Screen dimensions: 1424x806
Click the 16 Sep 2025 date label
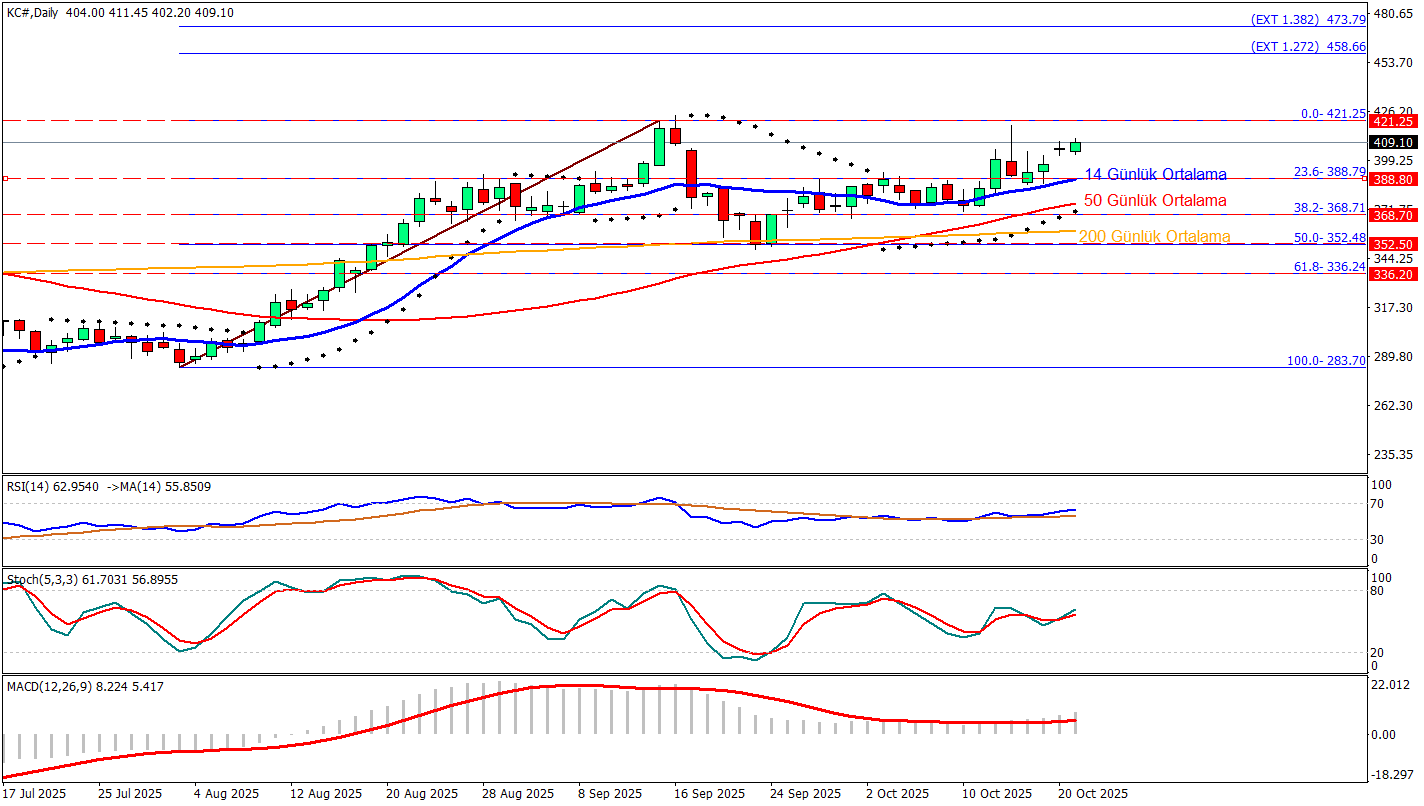pyautogui.click(x=709, y=794)
